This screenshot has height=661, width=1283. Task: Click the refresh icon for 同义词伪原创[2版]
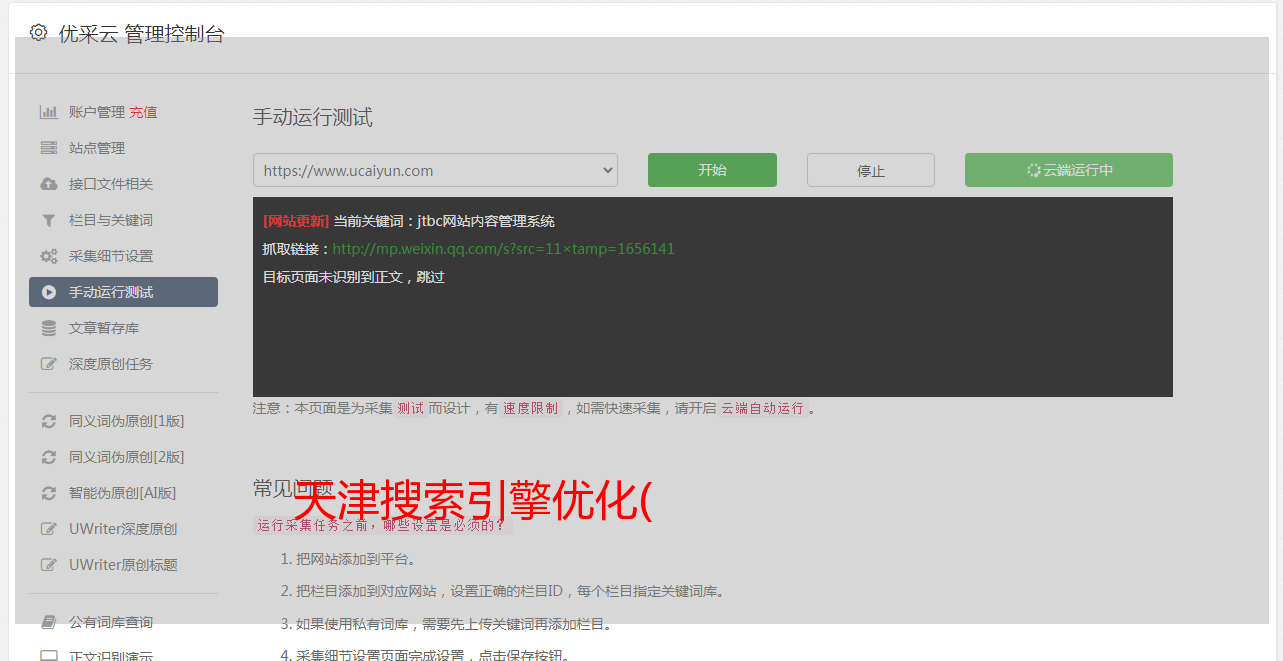[x=48, y=457]
